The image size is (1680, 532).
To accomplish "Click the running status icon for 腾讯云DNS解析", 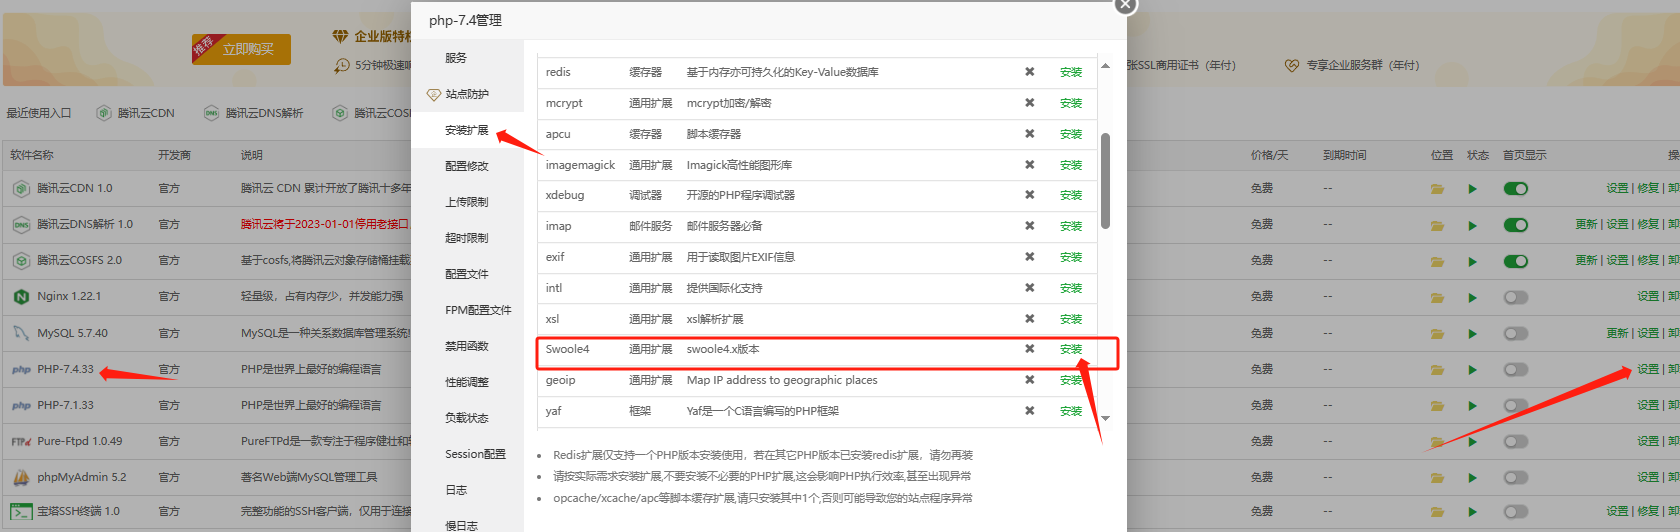I will [1472, 225].
